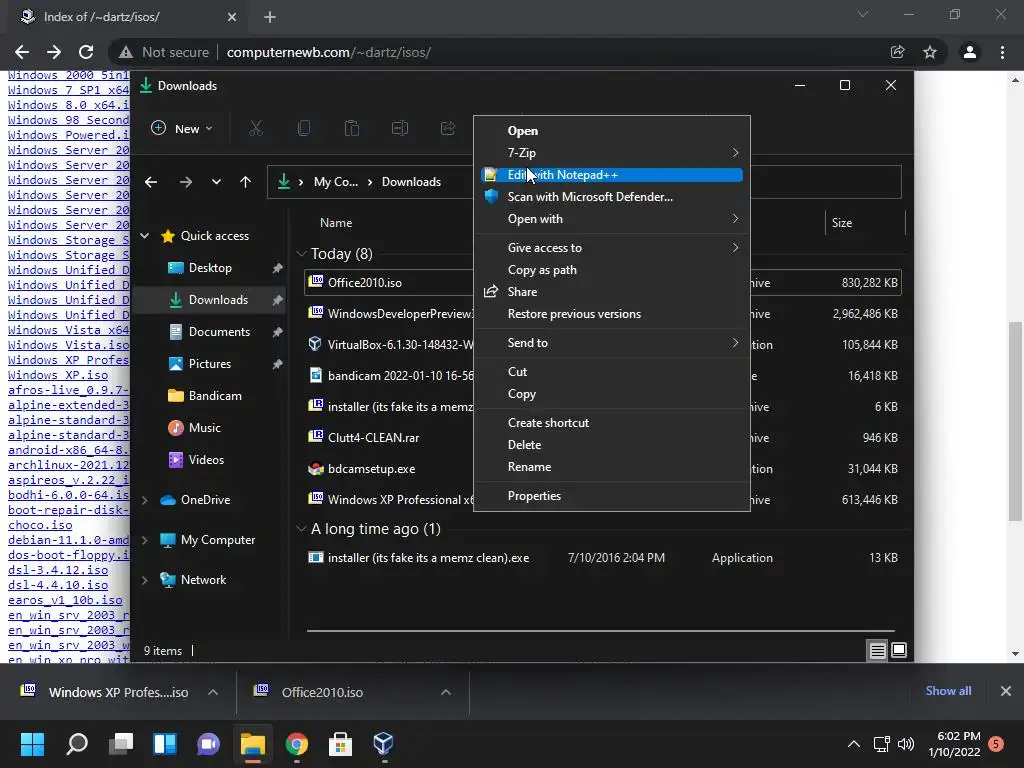
Task: Close the Chrome downloads bar
Action: [1006, 691]
